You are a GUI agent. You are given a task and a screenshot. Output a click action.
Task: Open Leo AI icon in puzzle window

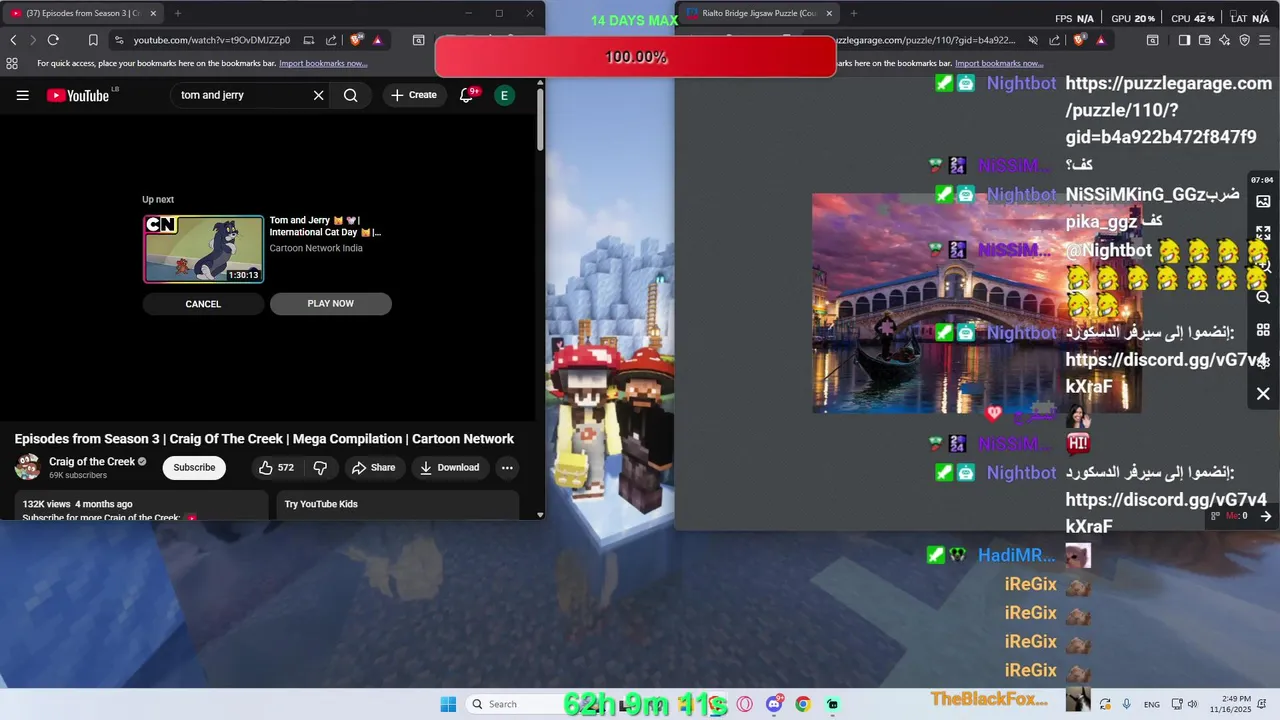(x=1224, y=40)
